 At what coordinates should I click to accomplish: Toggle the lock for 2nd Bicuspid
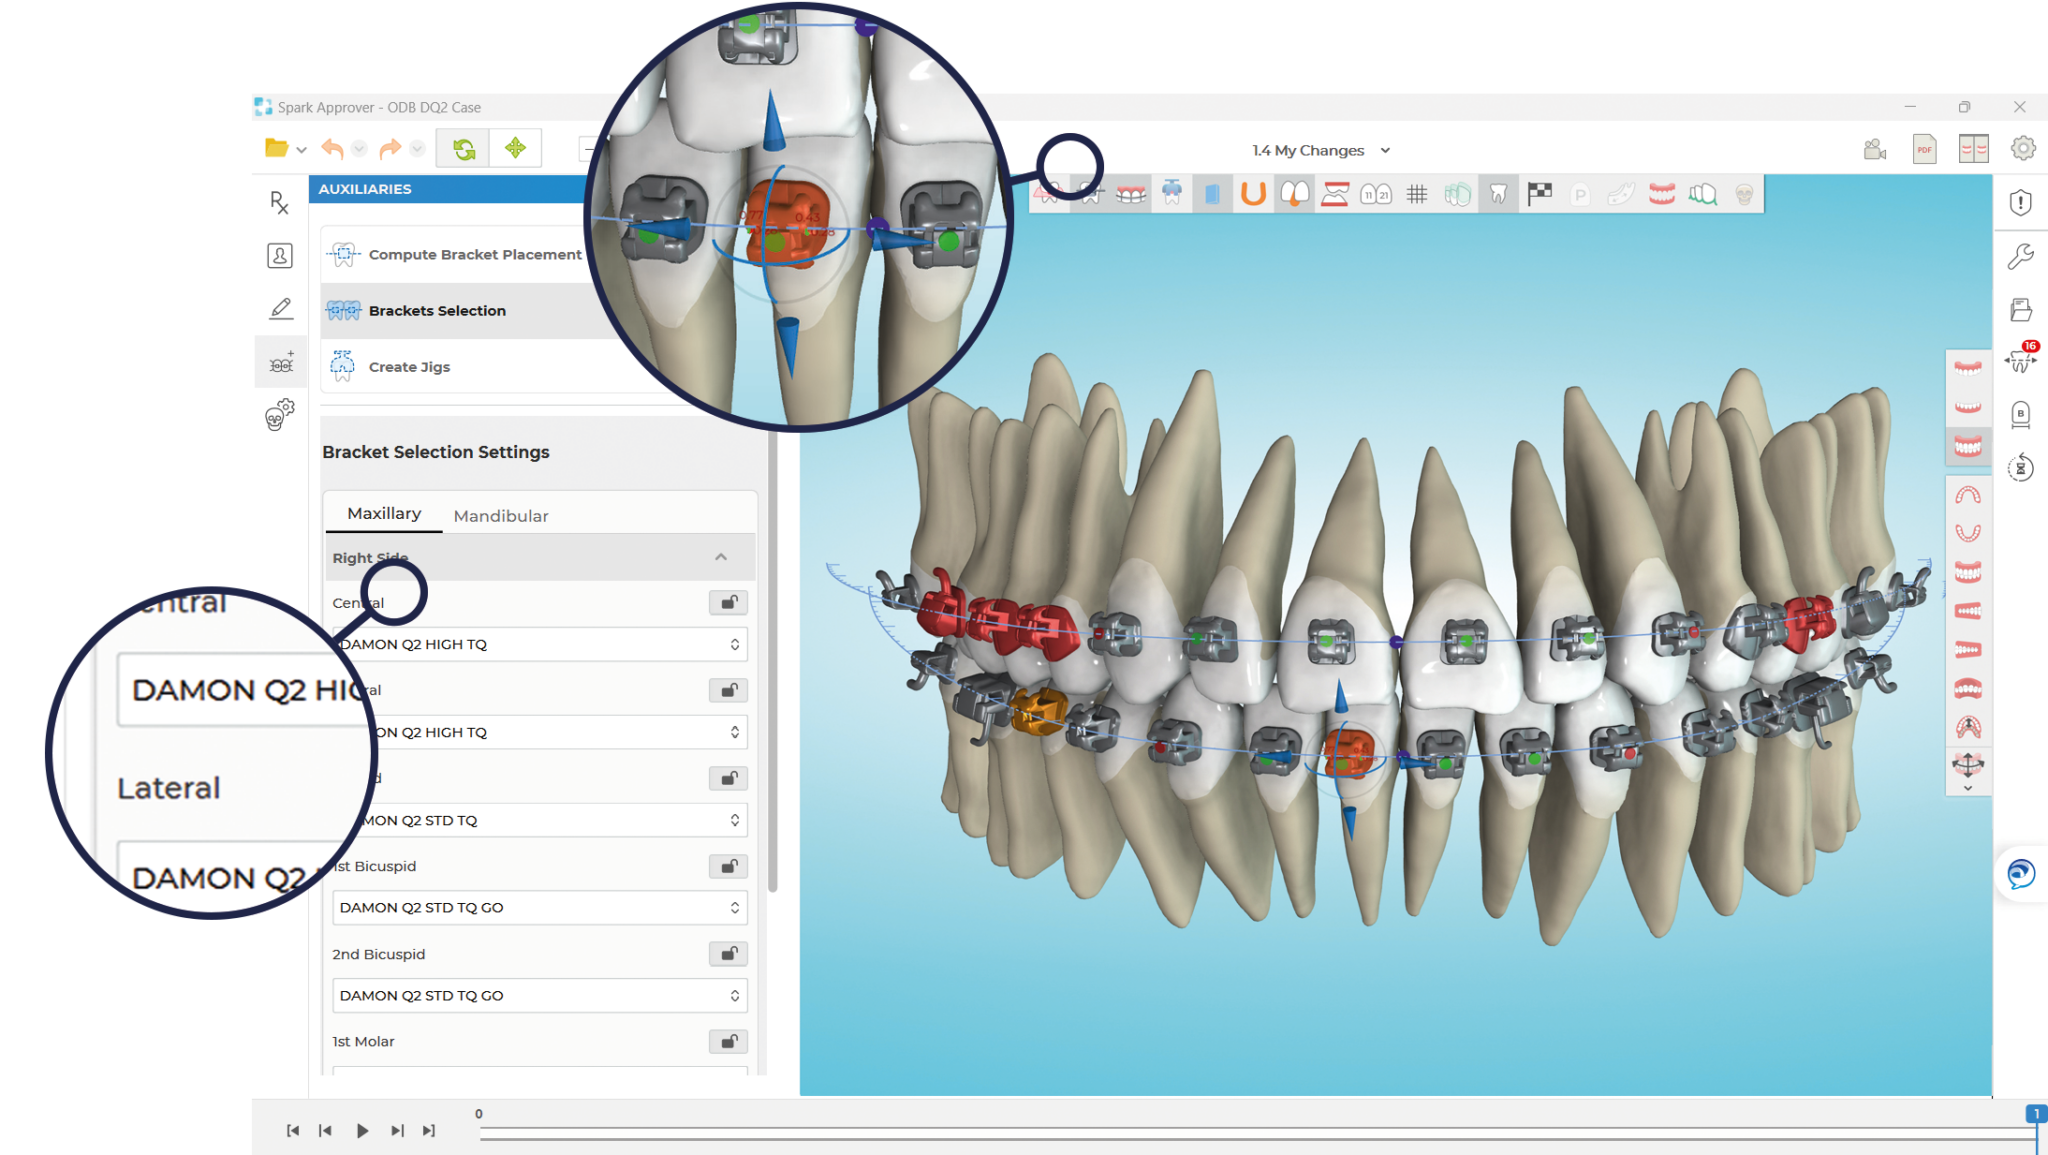point(728,954)
